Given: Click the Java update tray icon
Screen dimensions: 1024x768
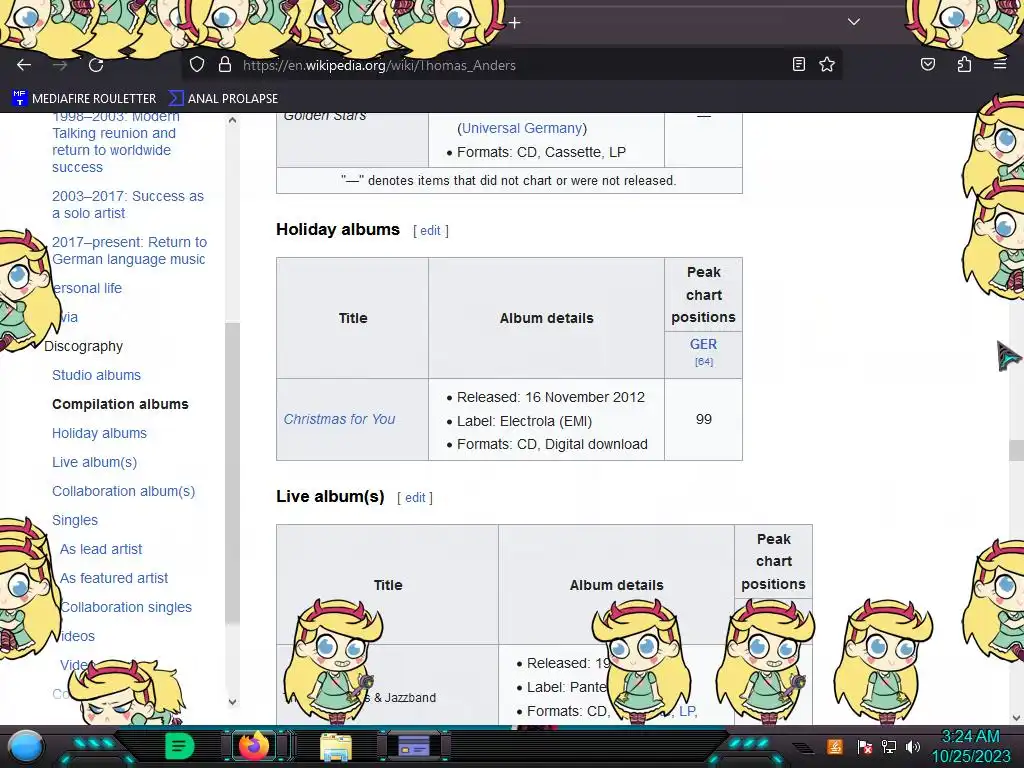Looking at the screenshot, I should tap(835, 746).
